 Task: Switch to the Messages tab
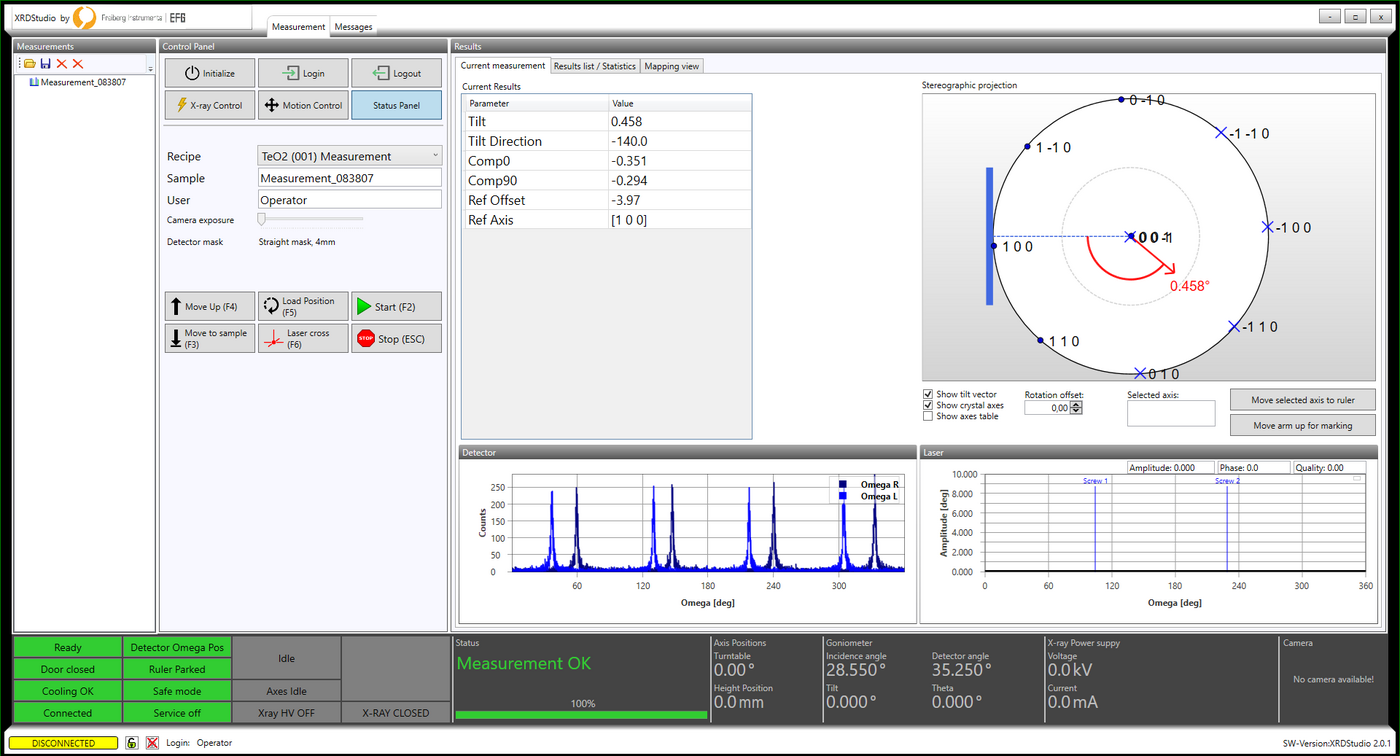[x=353, y=27]
